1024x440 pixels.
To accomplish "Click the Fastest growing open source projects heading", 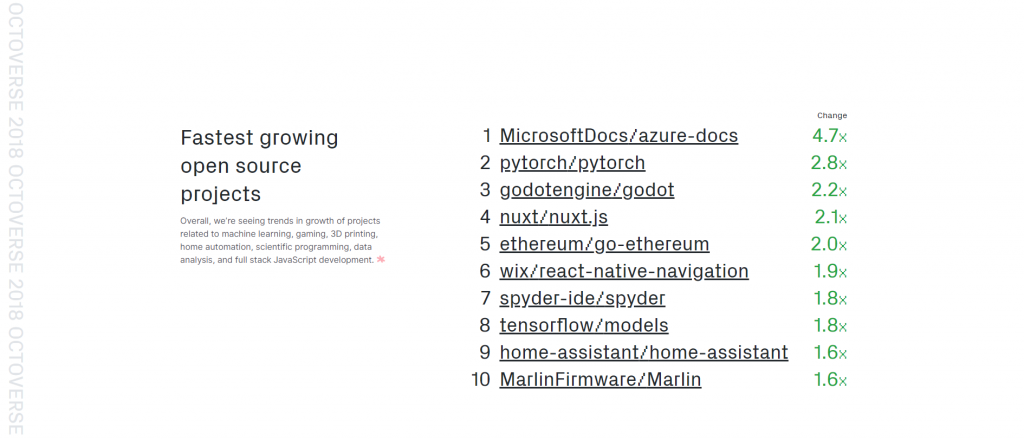I will 259,166.
